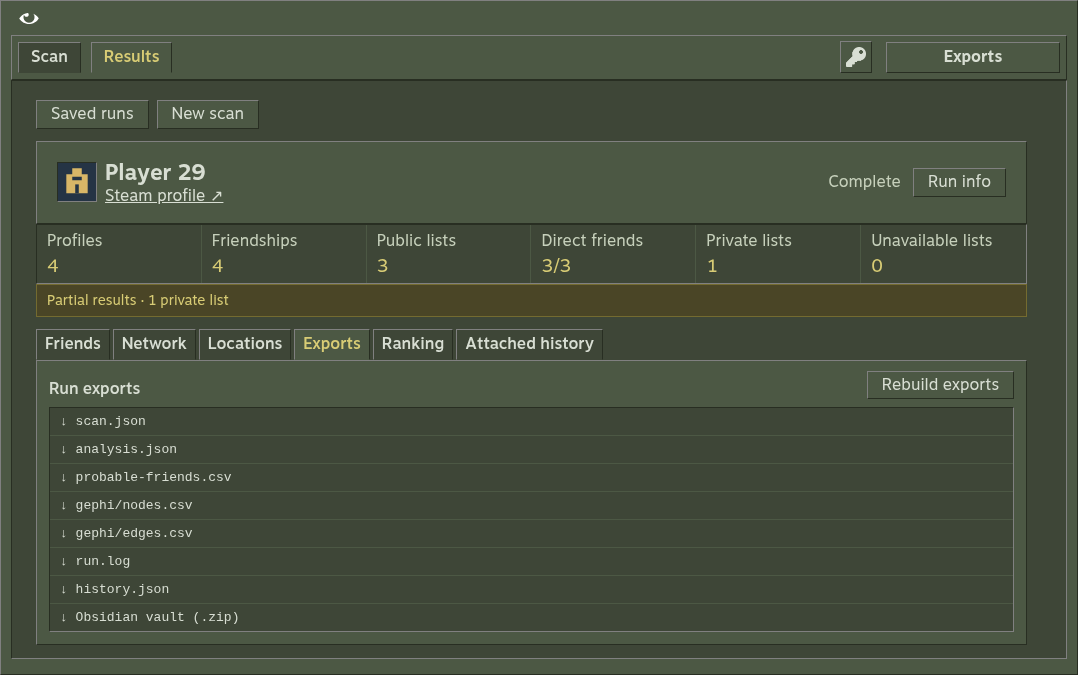Viewport: 1078px width, 675px height.
Task: Click Rebuild exports button
Action: (940, 385)
